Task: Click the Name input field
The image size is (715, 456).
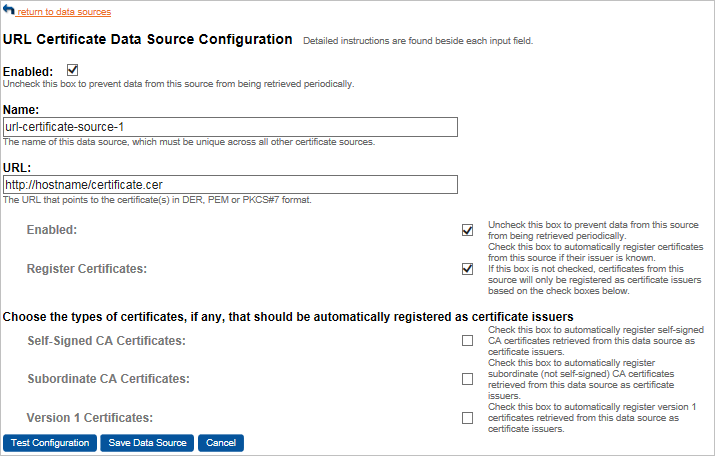Action: pyautogui.click(x=230, y=127)
